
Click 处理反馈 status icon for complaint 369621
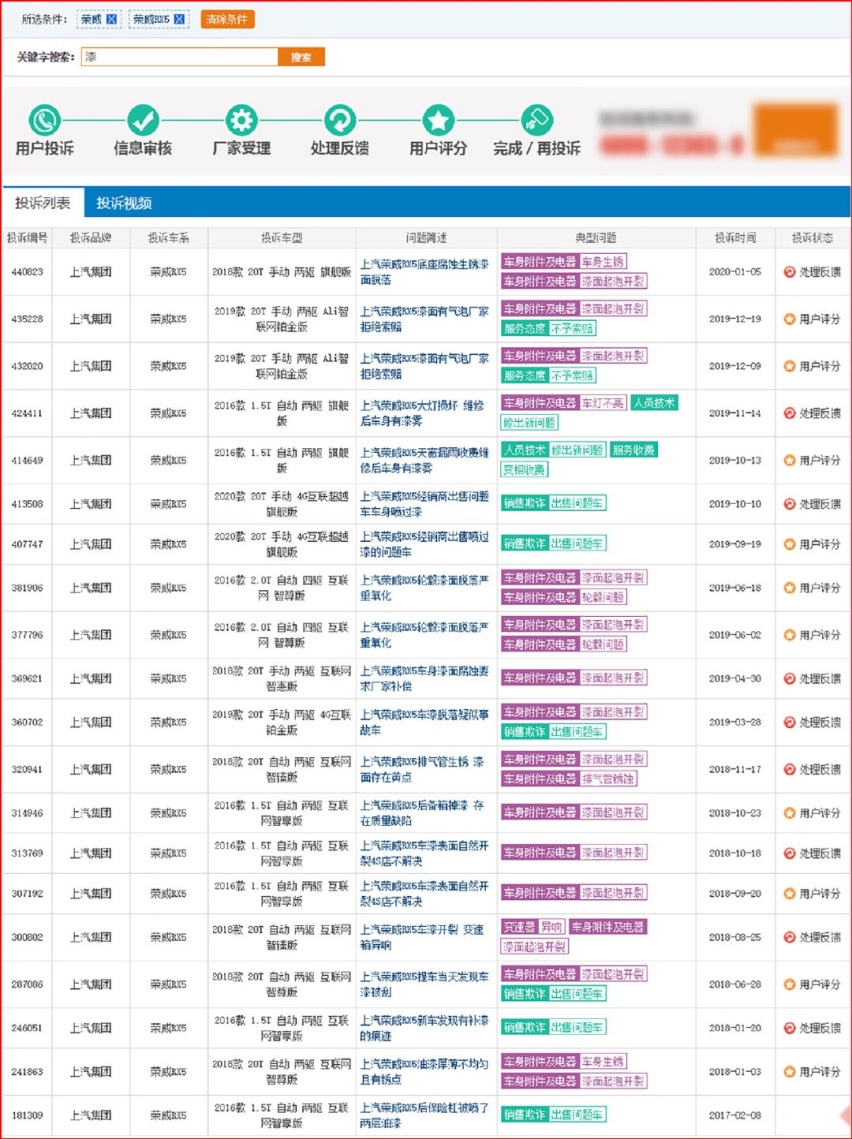click(790, 678)
